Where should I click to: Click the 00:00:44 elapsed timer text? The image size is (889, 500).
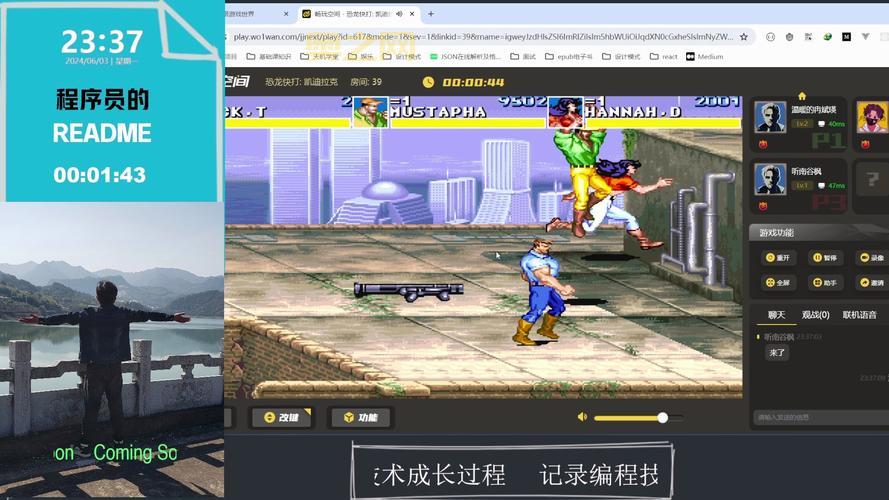473,82
